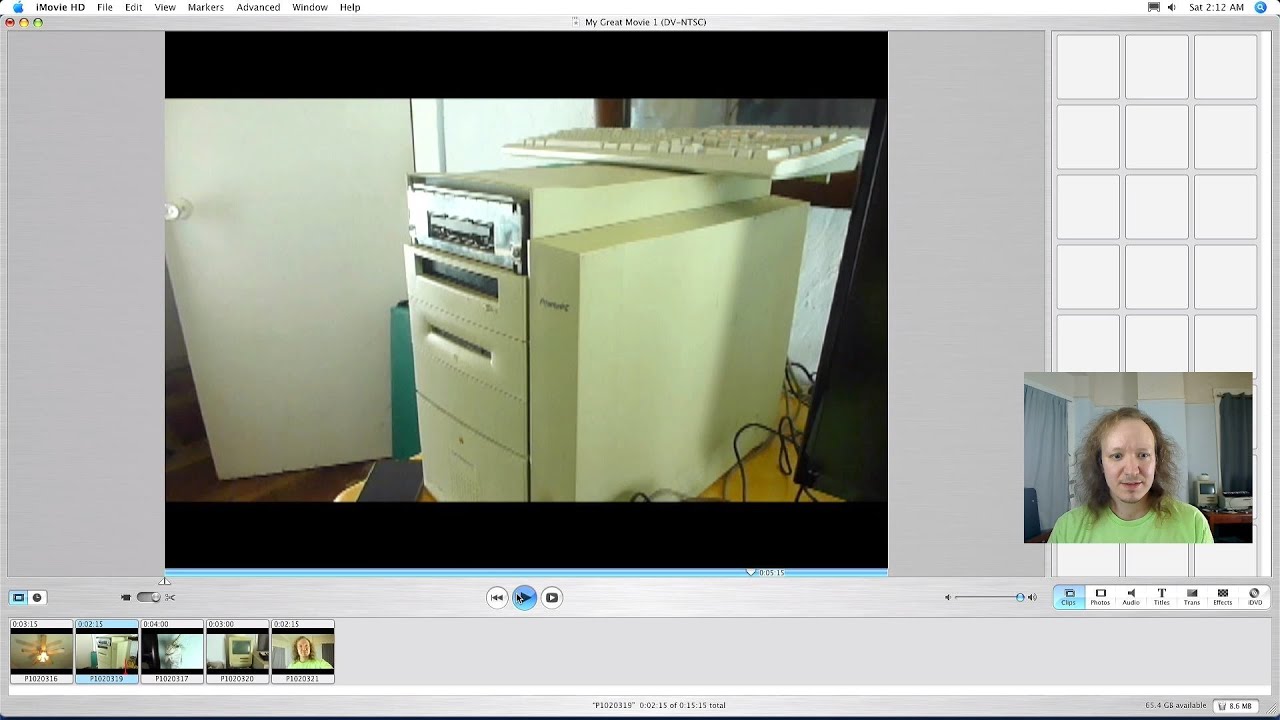Open the Edit menu
Viewport: 1280px width, 720px height.
pos(133,7)
